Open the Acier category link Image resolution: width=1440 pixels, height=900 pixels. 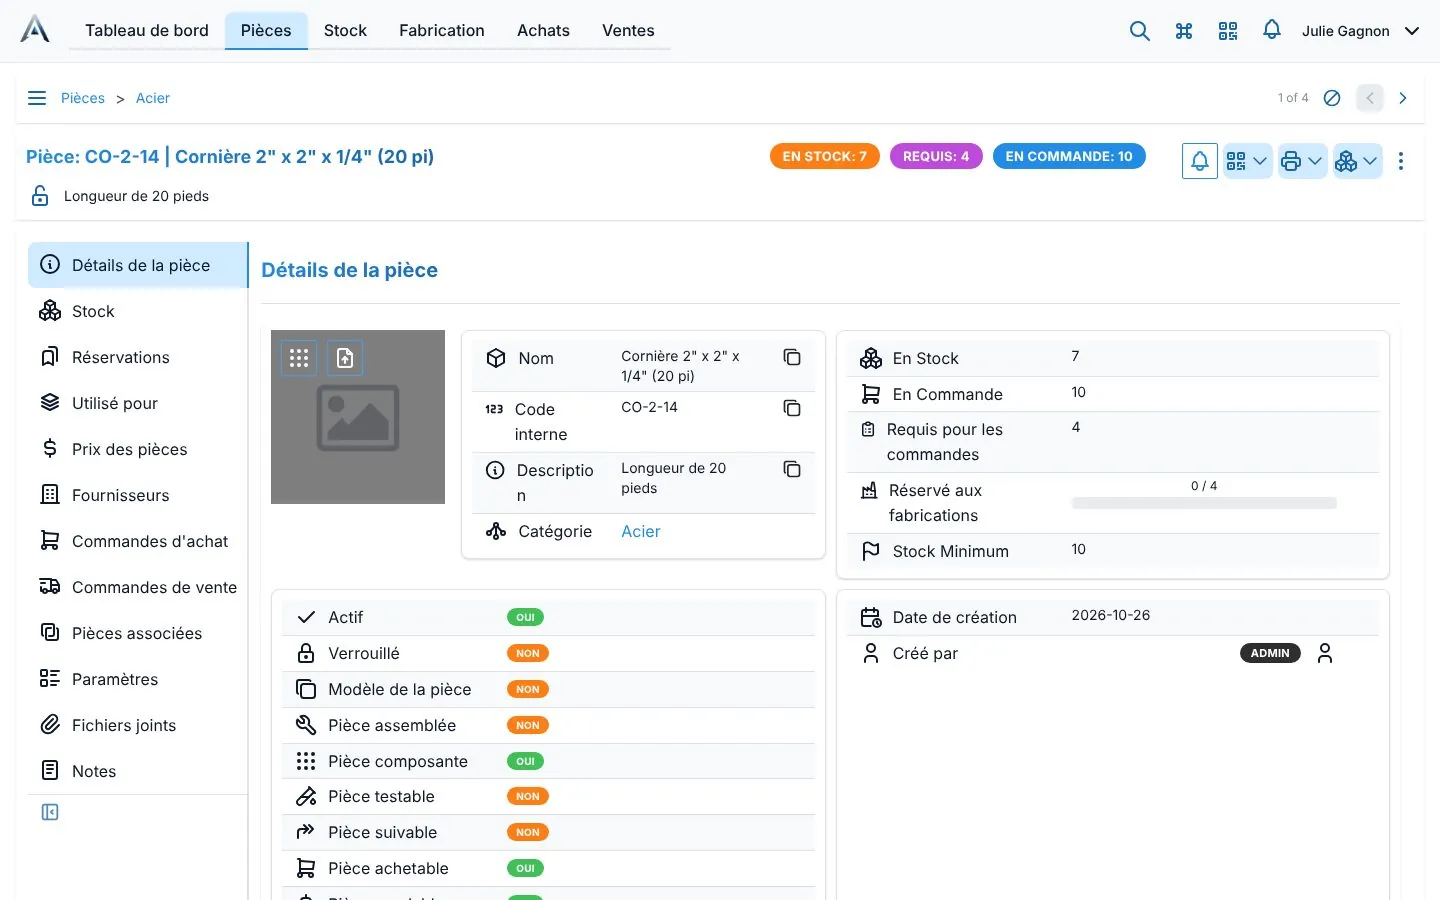point(641,531)
